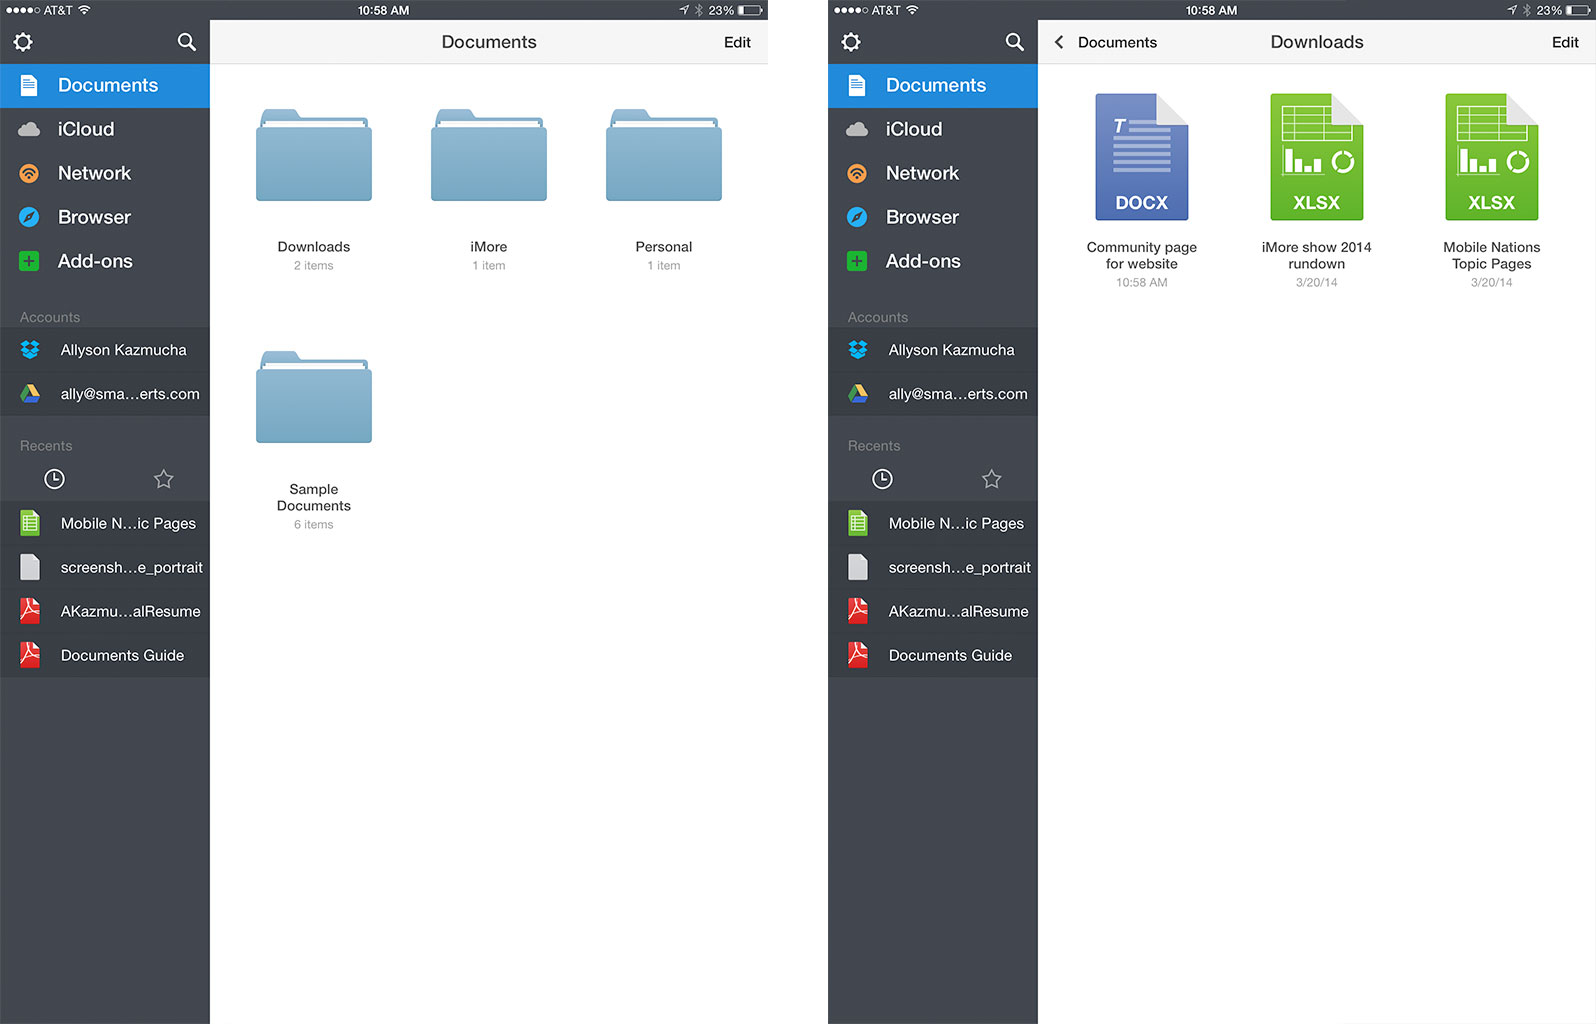Show starred files tab, left screen

click(x=164, y=479)
